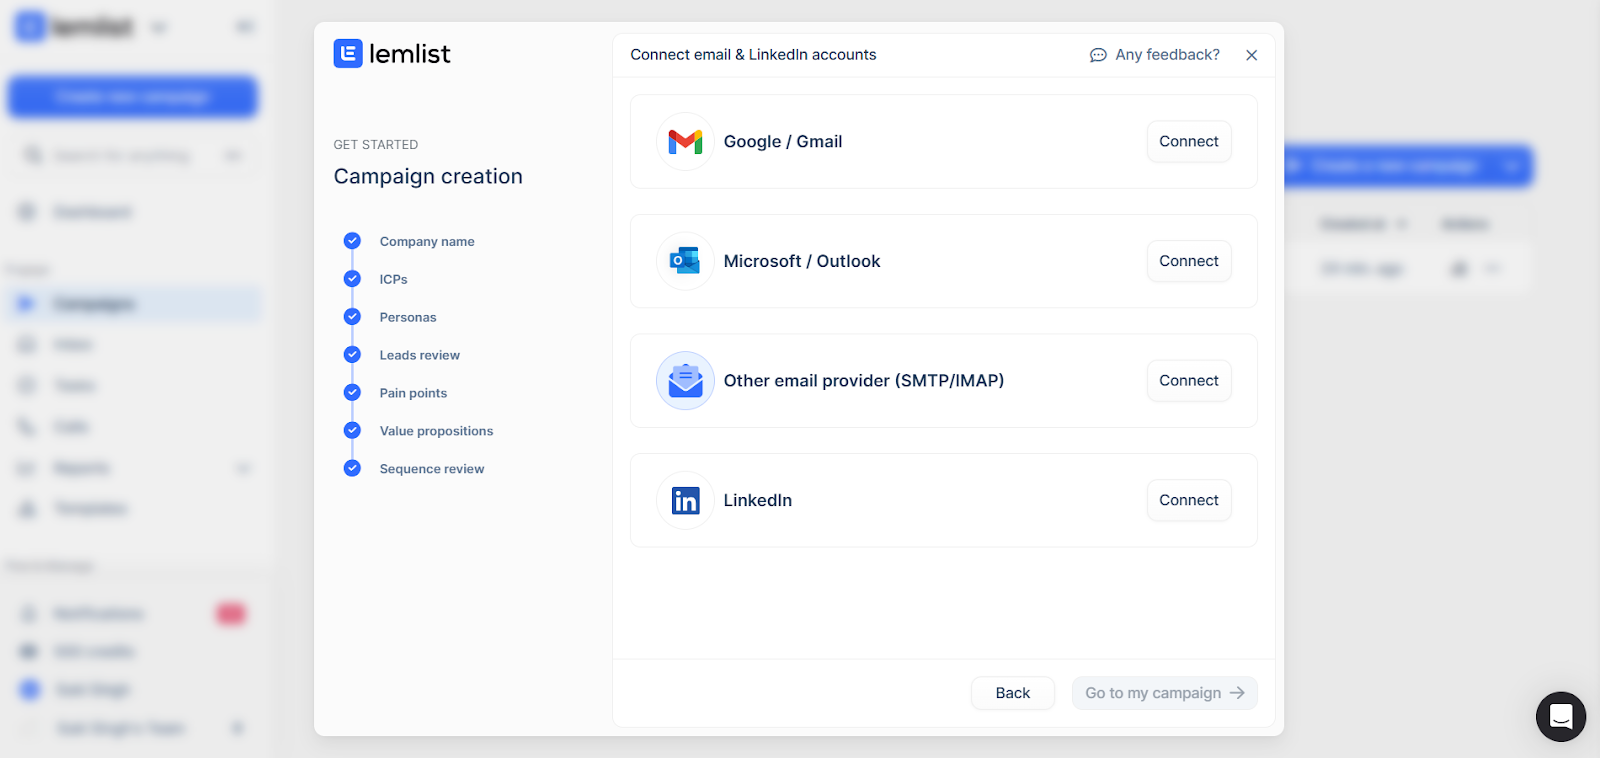This screenshot has height=758, width=1600.
Task: Click the Connect email & LinkedIn accounts title
Action: click(x=753, y=55)
